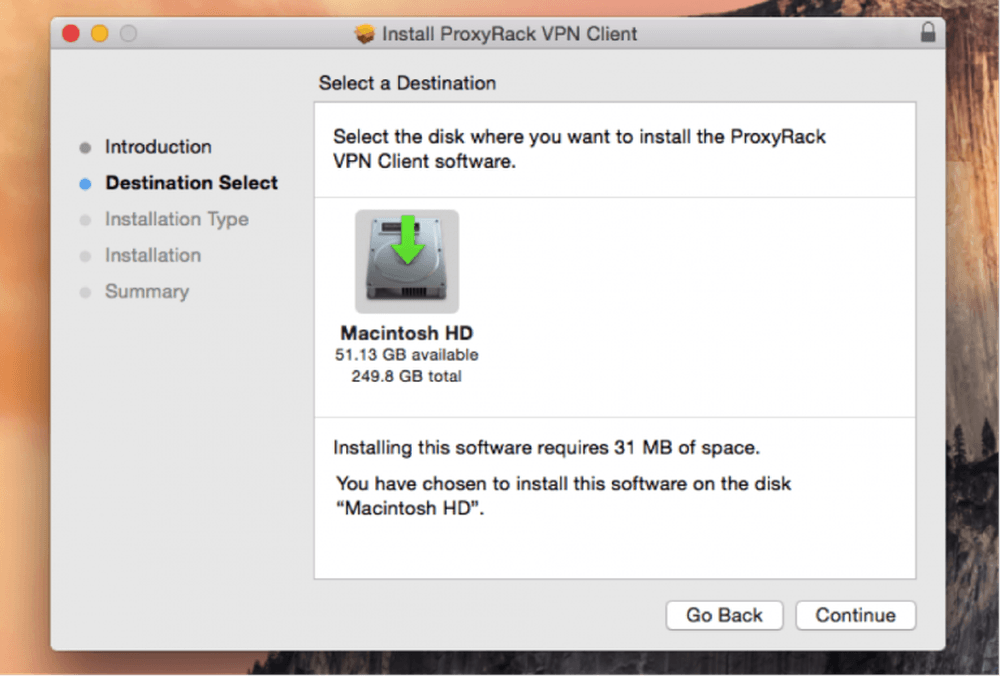Viewport: 1000px width, 676px height.
Task: Click the Installation Type step label
Action: pyautogui.click(x=177, y=219)
